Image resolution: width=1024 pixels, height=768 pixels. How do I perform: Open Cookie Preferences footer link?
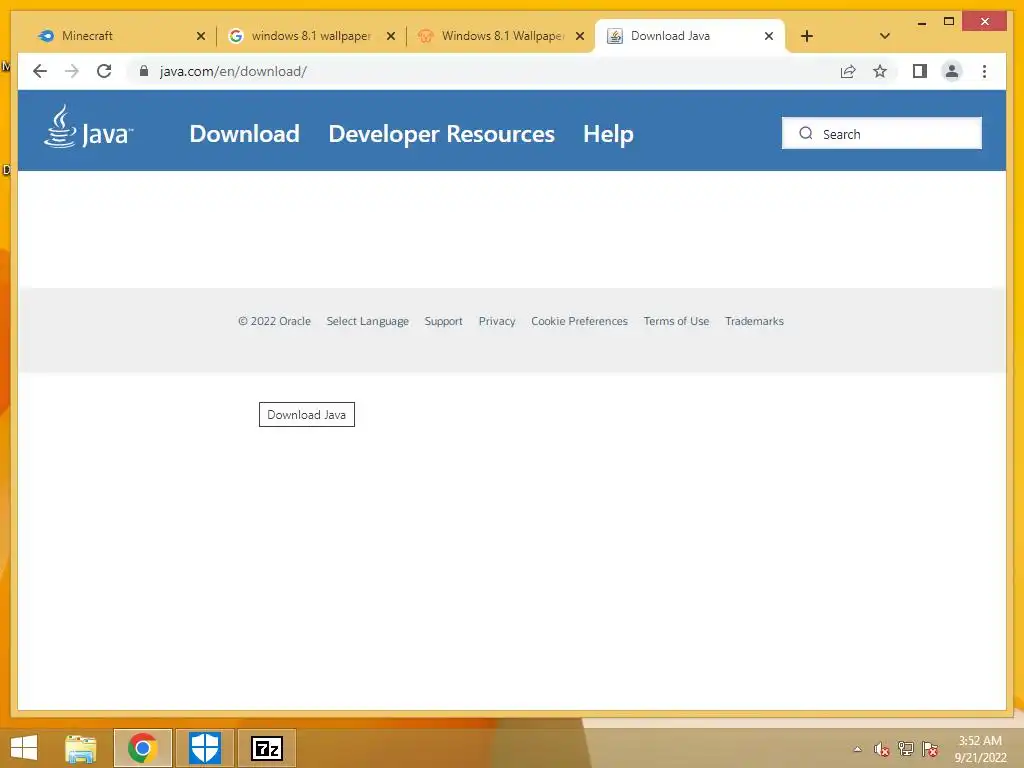click(579, 321)
